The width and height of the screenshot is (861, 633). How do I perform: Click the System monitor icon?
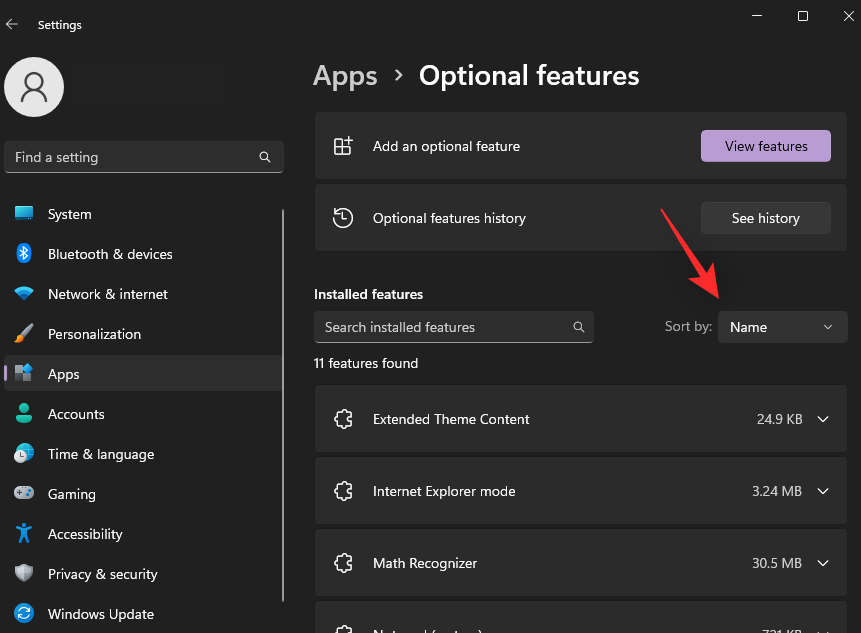pyautogui.click(x=24, y=214)
